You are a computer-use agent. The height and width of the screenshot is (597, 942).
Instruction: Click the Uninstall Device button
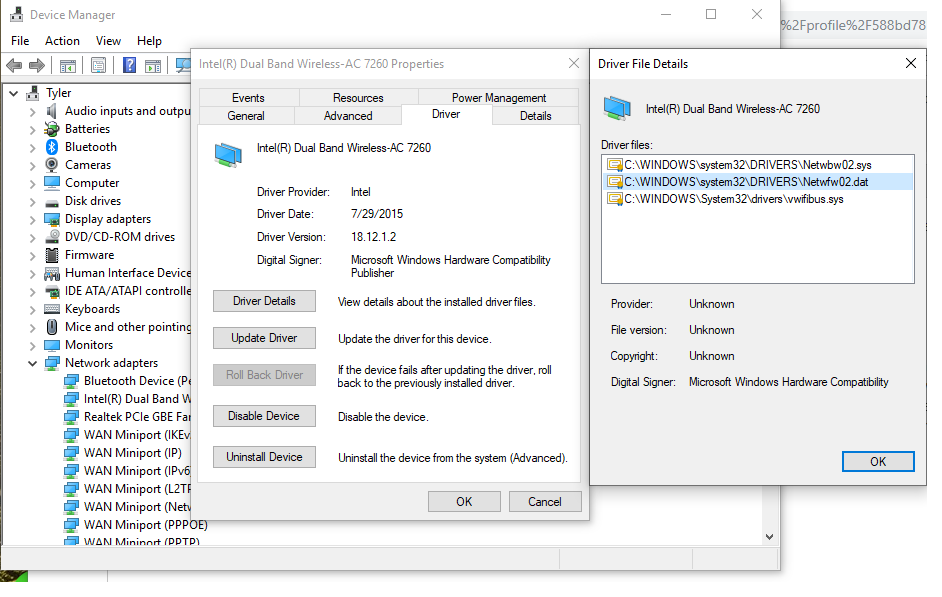[x=264, y=458]
